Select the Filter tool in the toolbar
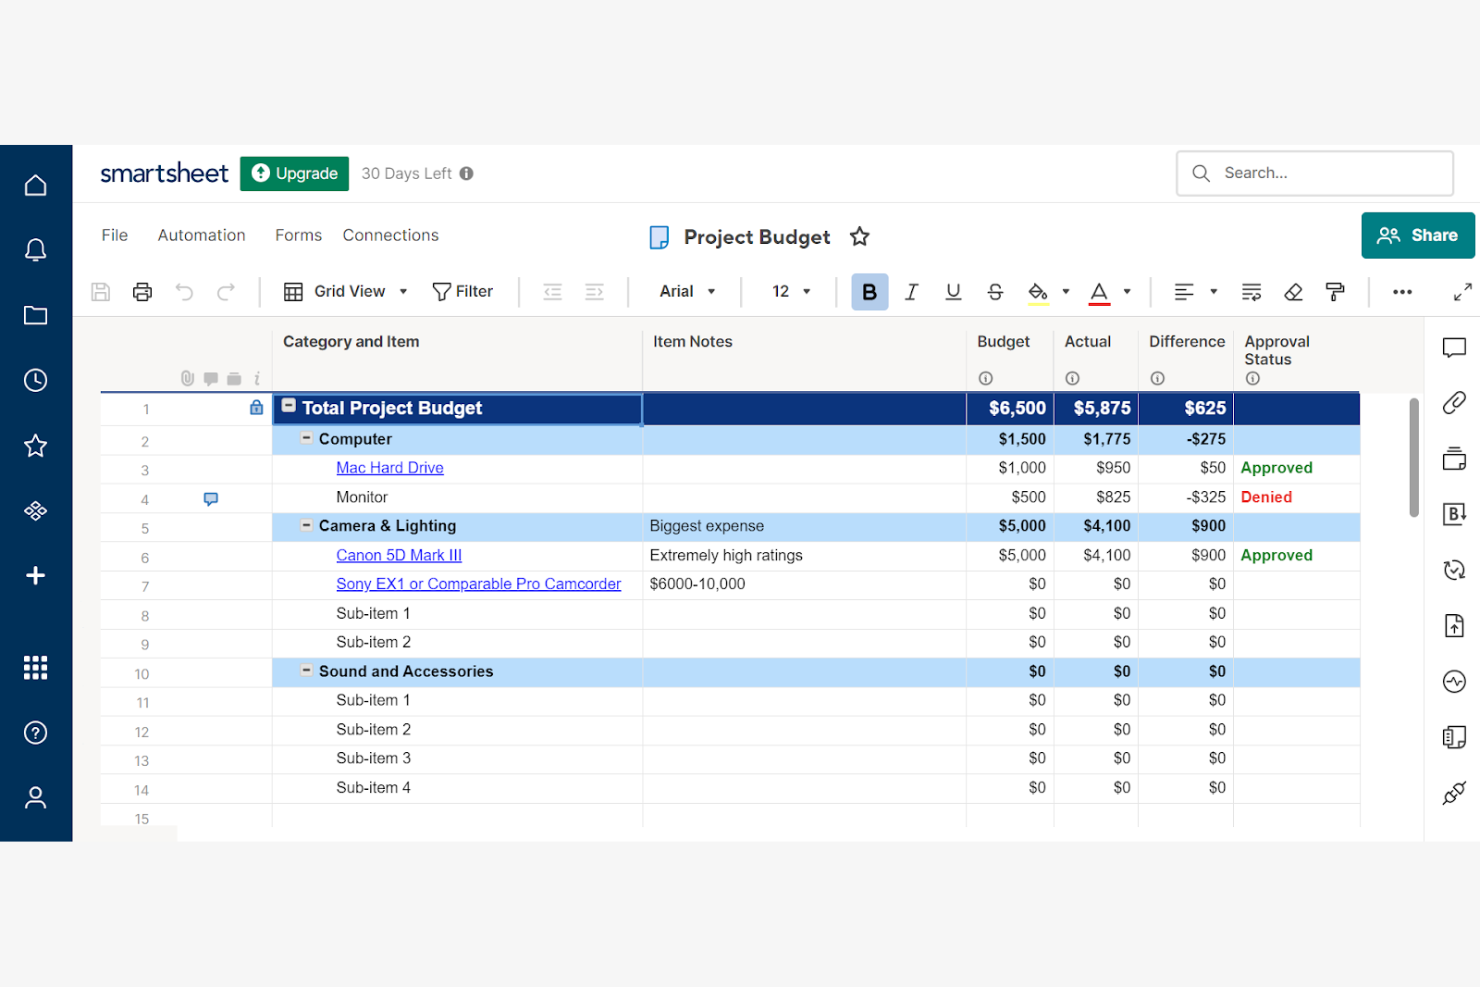 pos(463,291)
